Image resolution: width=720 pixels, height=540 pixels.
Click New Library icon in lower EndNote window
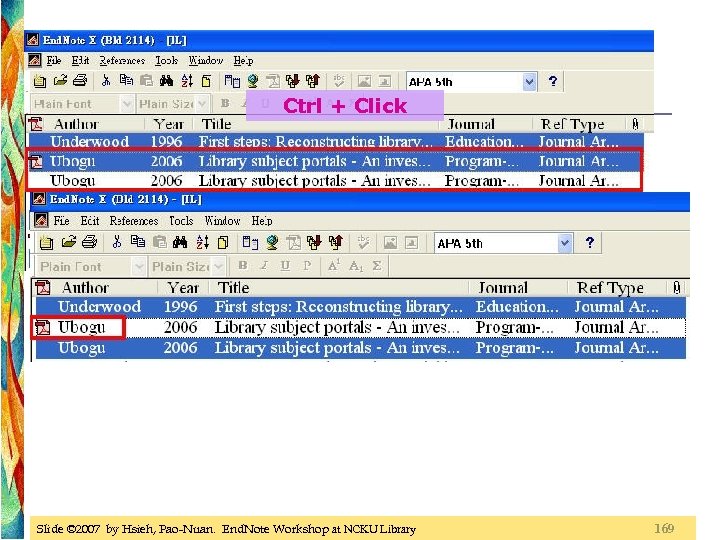coord(46,242)
